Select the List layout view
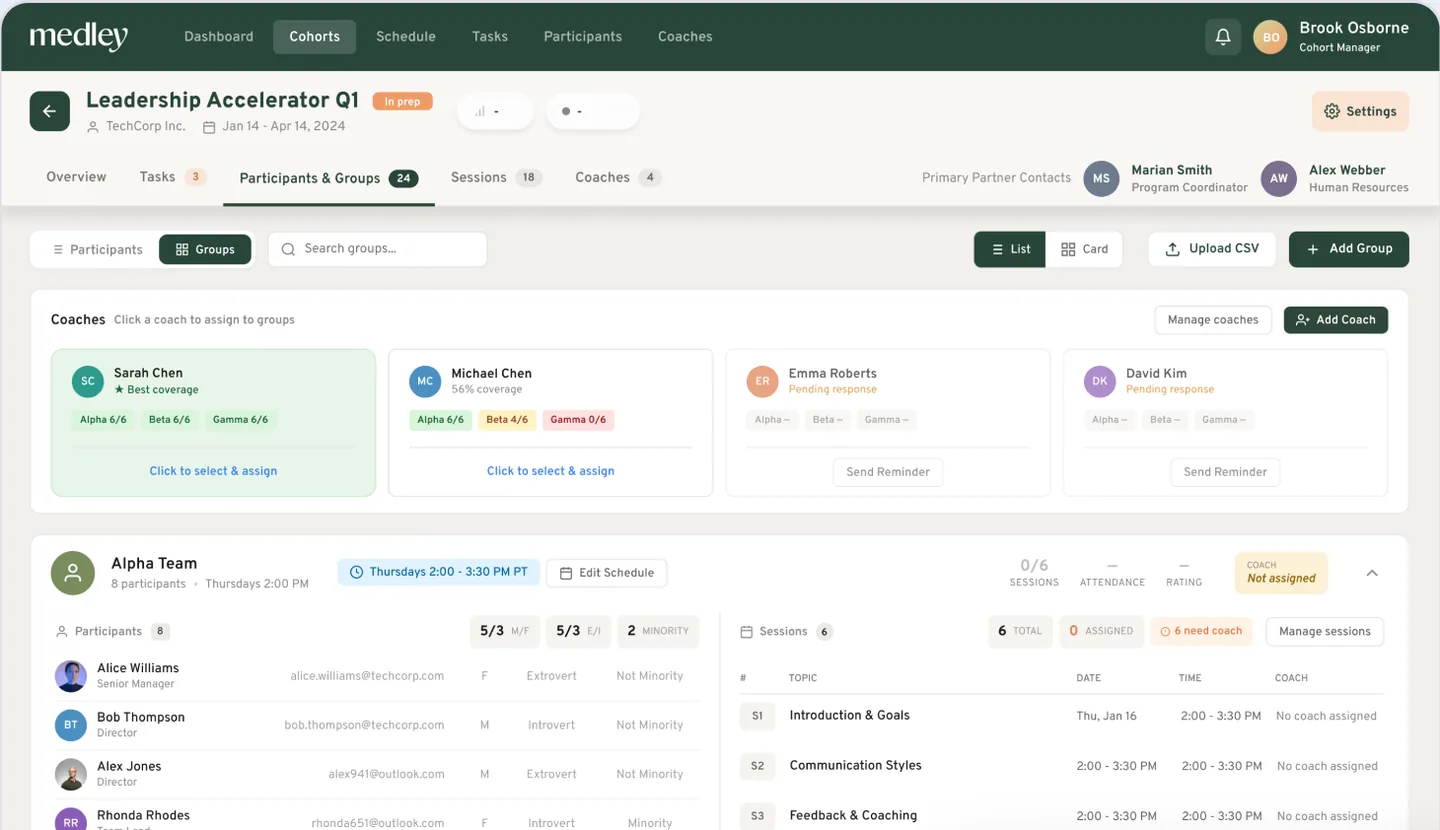 coord(1011,249)
